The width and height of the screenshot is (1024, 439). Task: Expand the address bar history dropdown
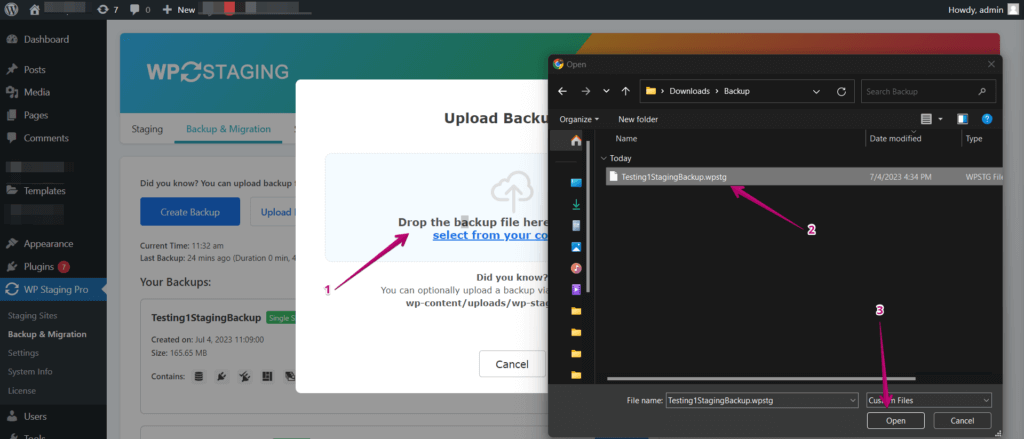tap(816, 91)
